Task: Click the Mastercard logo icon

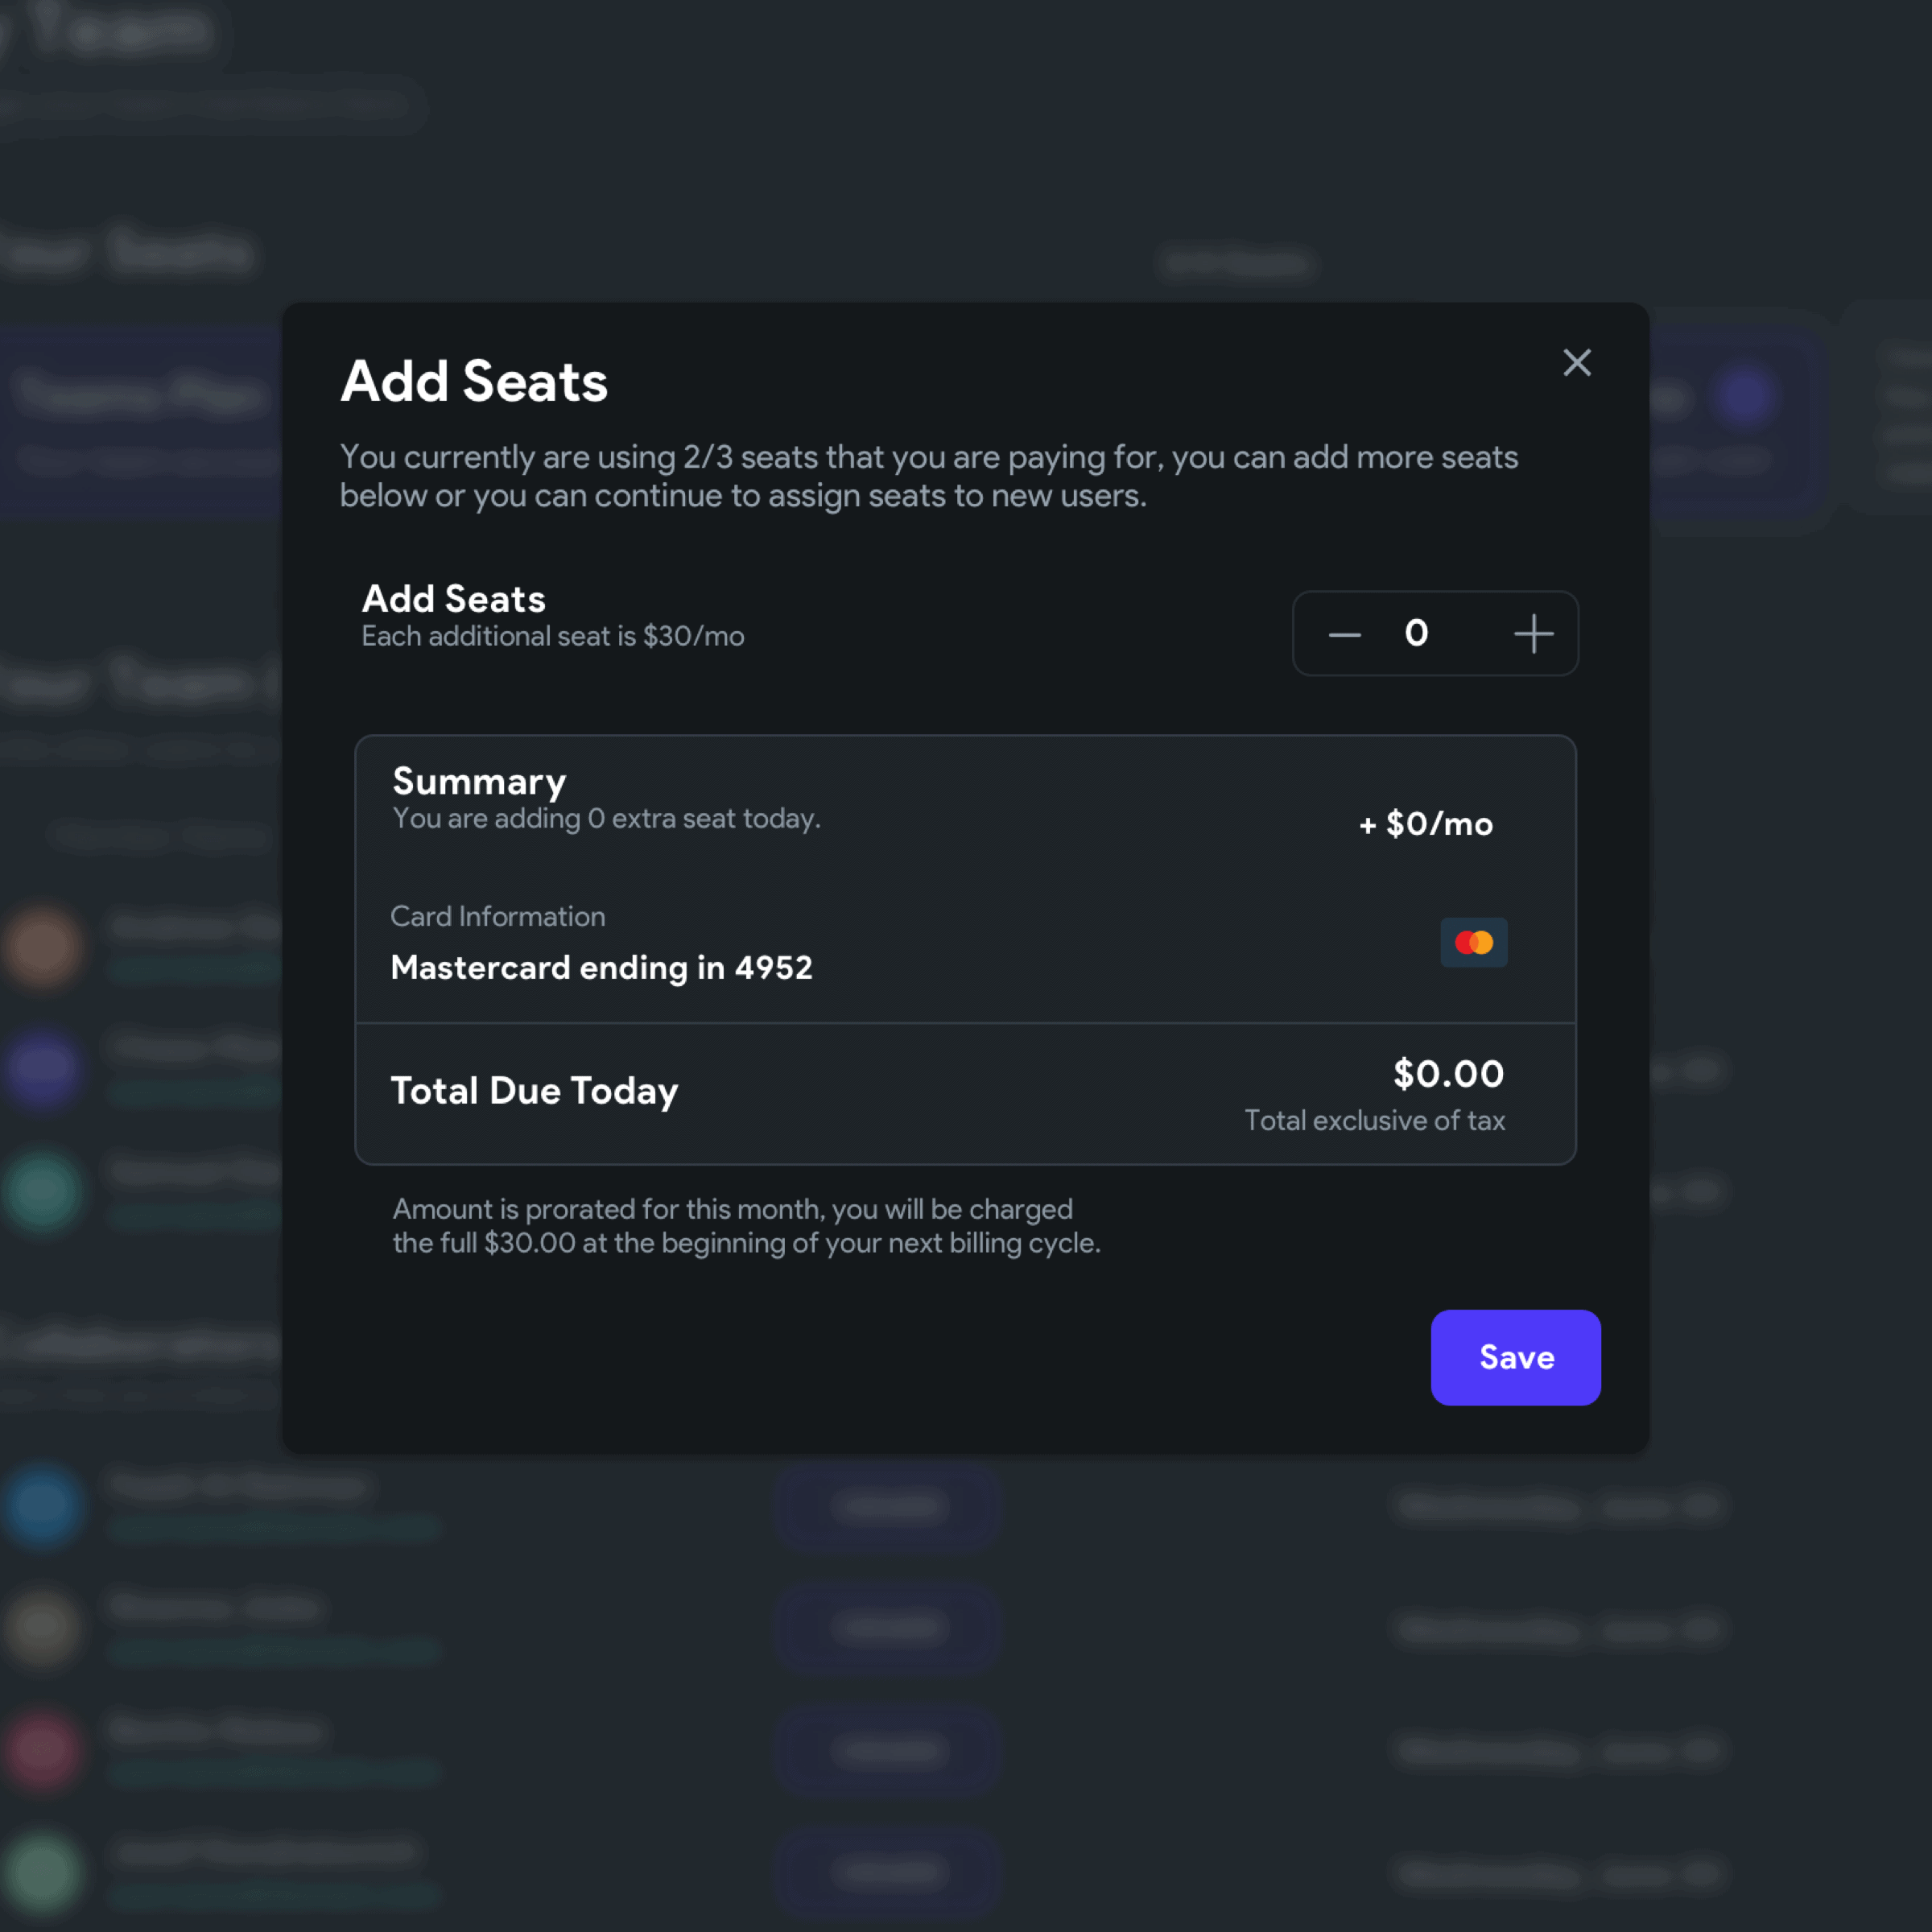Action: (x=1473, y=942)
